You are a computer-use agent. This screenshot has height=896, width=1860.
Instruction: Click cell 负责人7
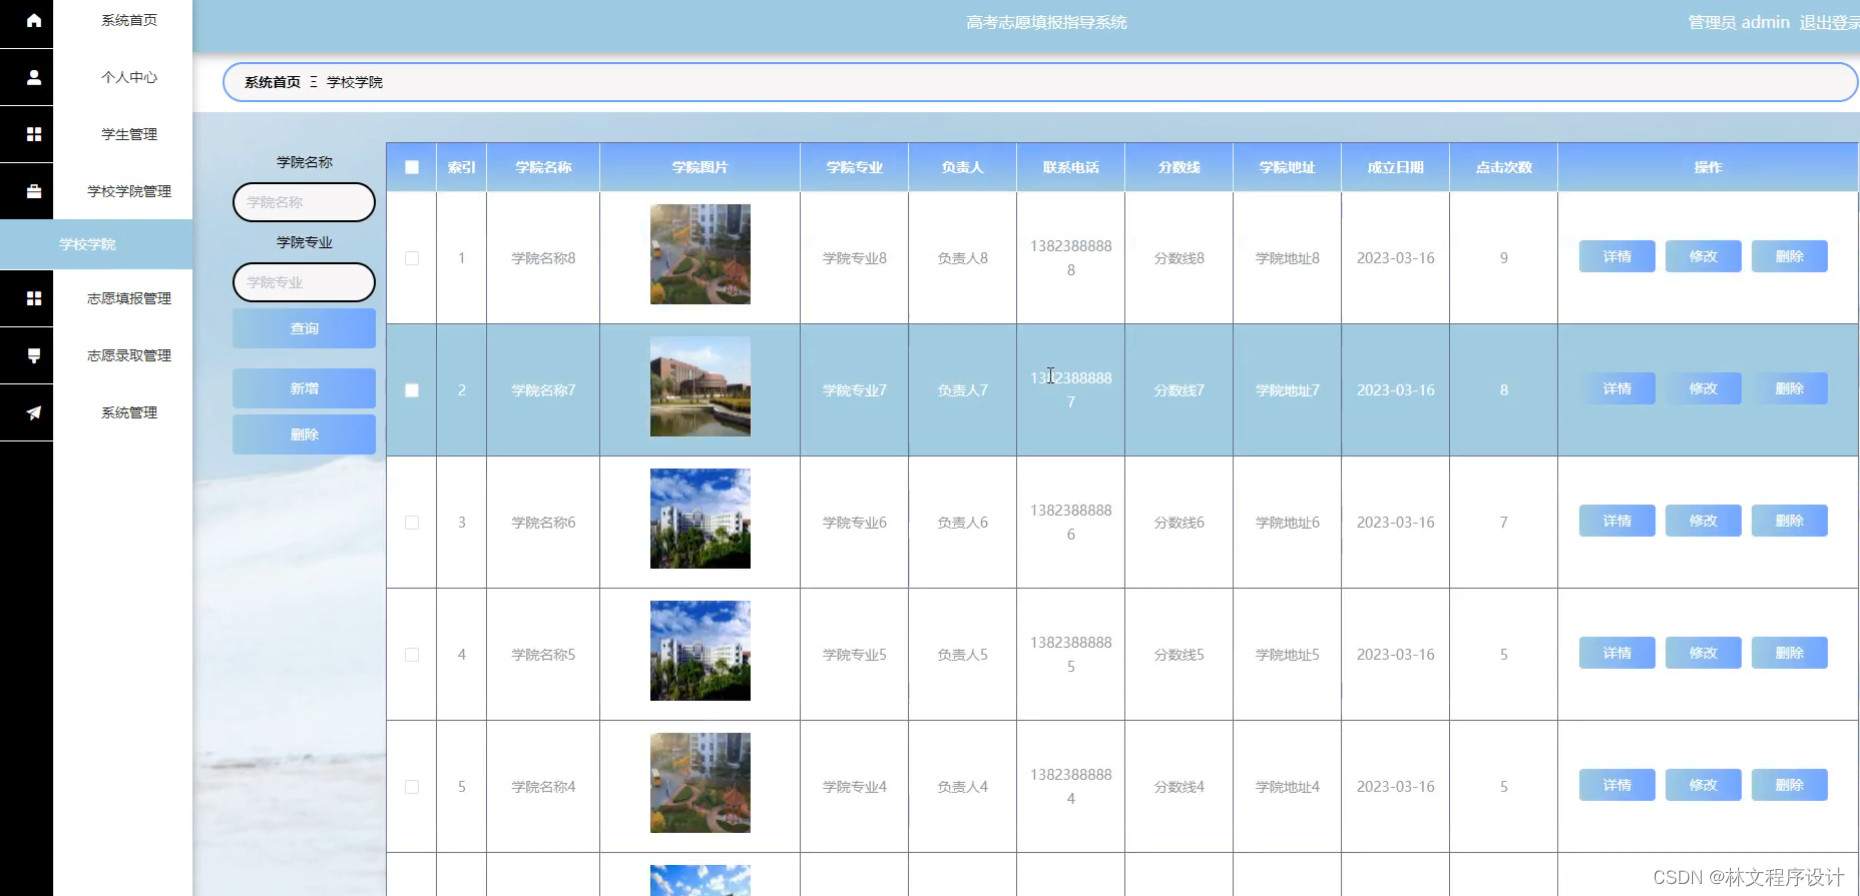[962, 390]
